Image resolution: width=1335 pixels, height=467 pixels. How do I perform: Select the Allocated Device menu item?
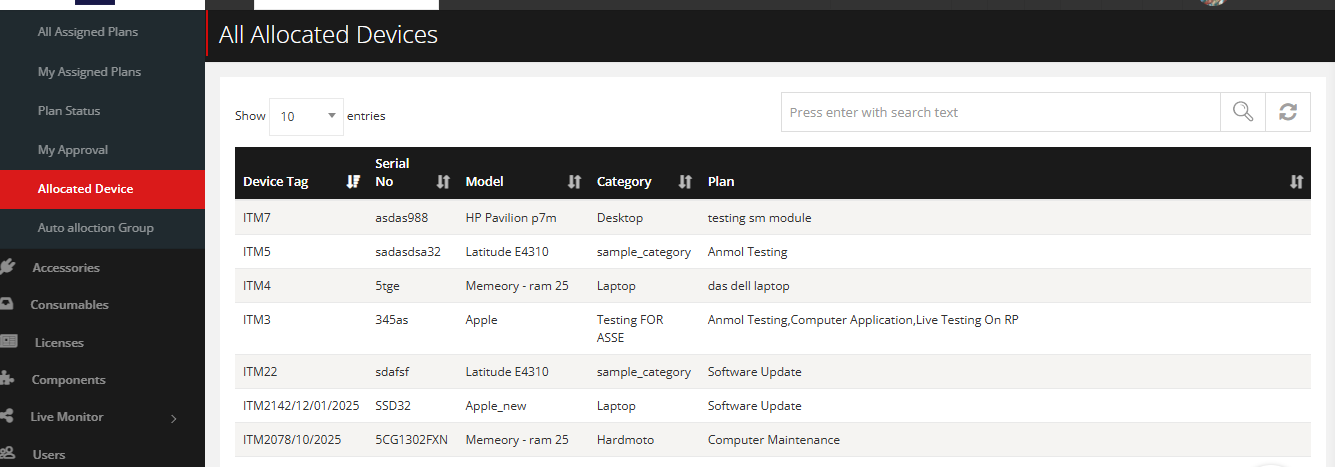(x=102, y=189)
